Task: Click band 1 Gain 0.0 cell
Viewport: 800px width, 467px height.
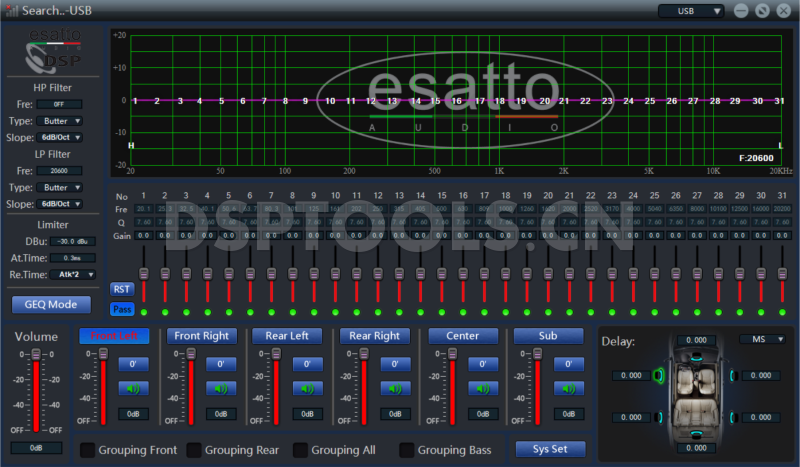Action: [x=144, y=236]
